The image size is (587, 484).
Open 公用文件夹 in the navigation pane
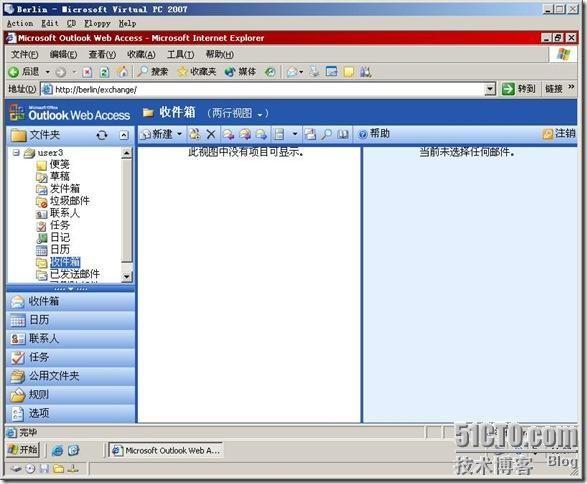pos(70,376)
